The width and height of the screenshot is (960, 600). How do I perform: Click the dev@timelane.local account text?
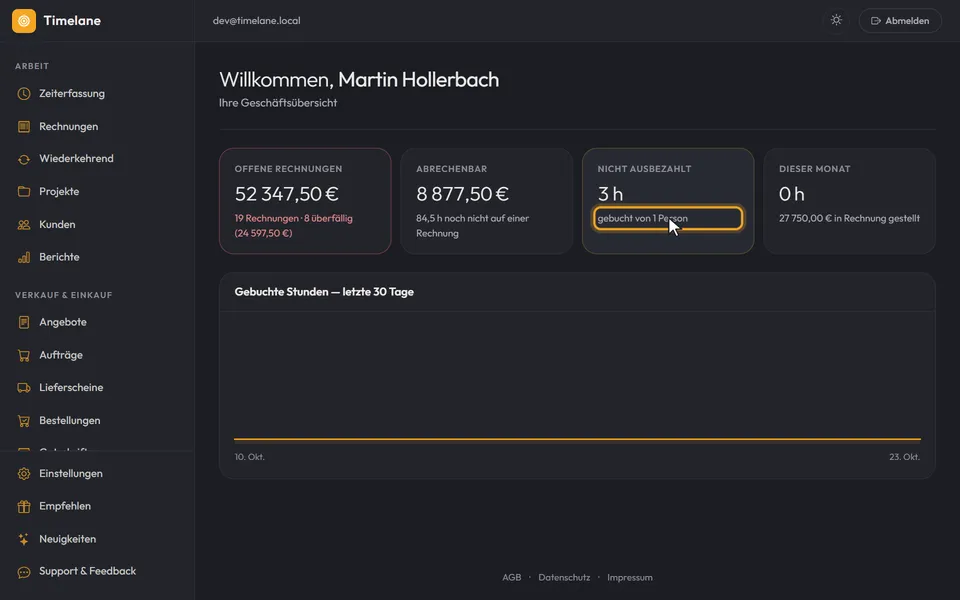pyautogui.click(x=257, y=21)
